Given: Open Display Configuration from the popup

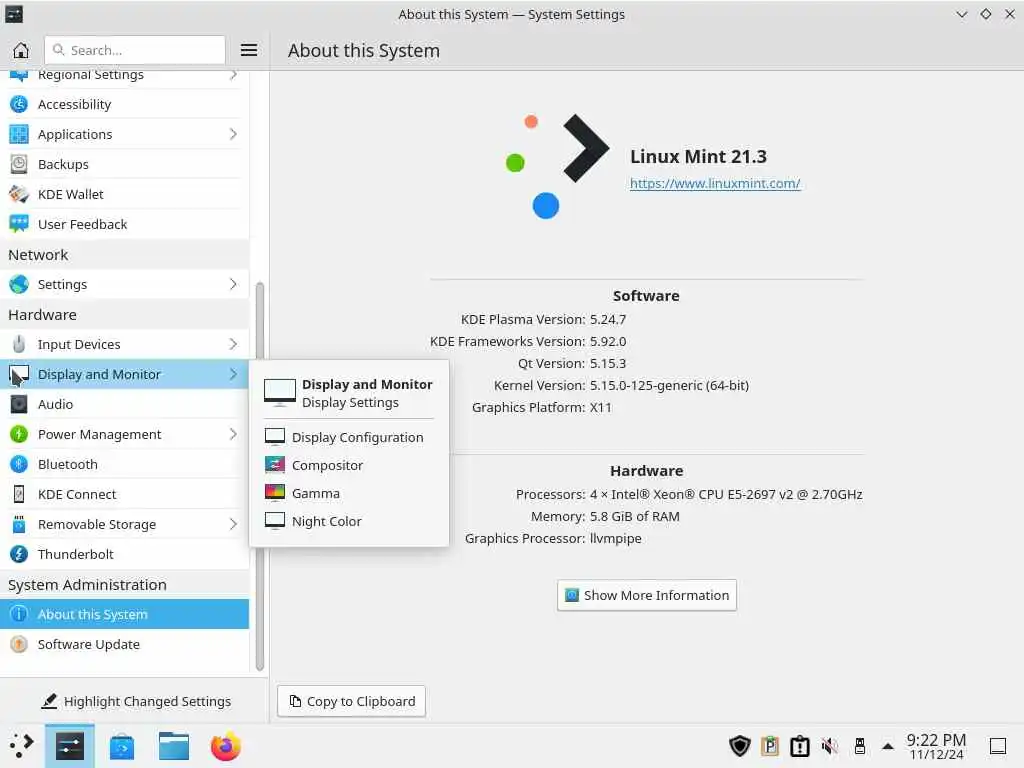Looking at the screenshot, I should (349, 437).
